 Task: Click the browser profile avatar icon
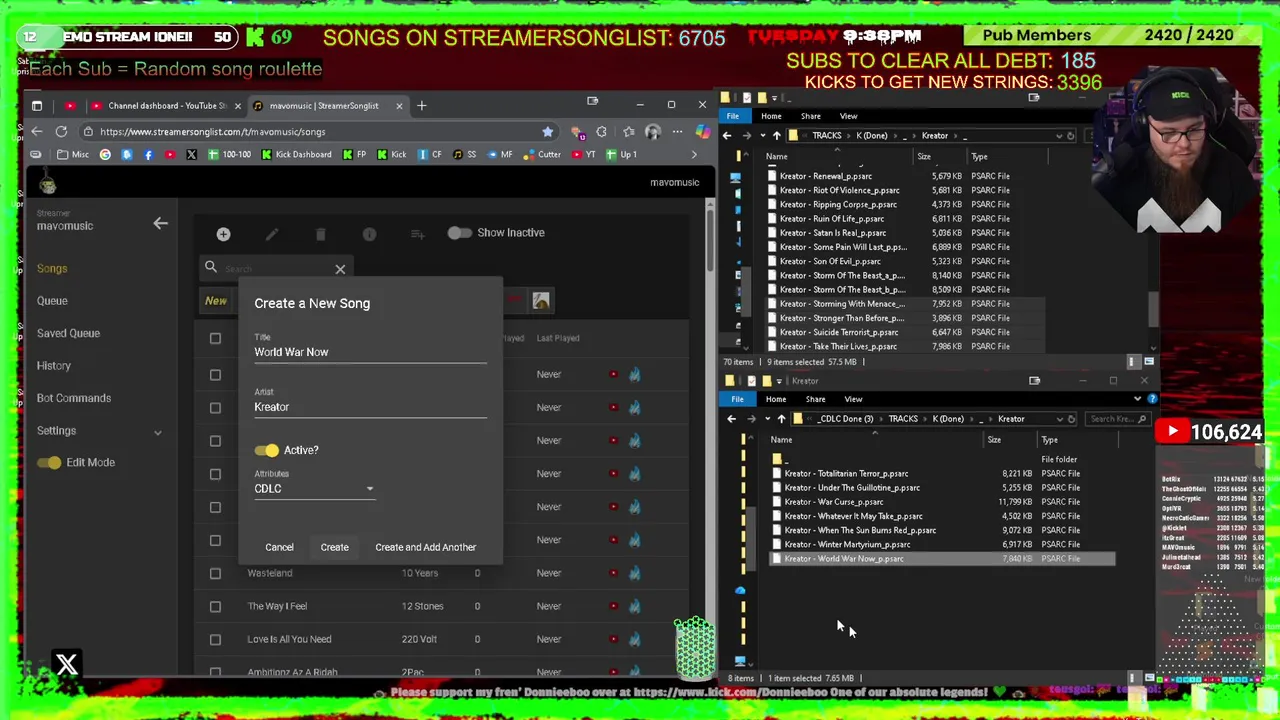pos(653,131)
